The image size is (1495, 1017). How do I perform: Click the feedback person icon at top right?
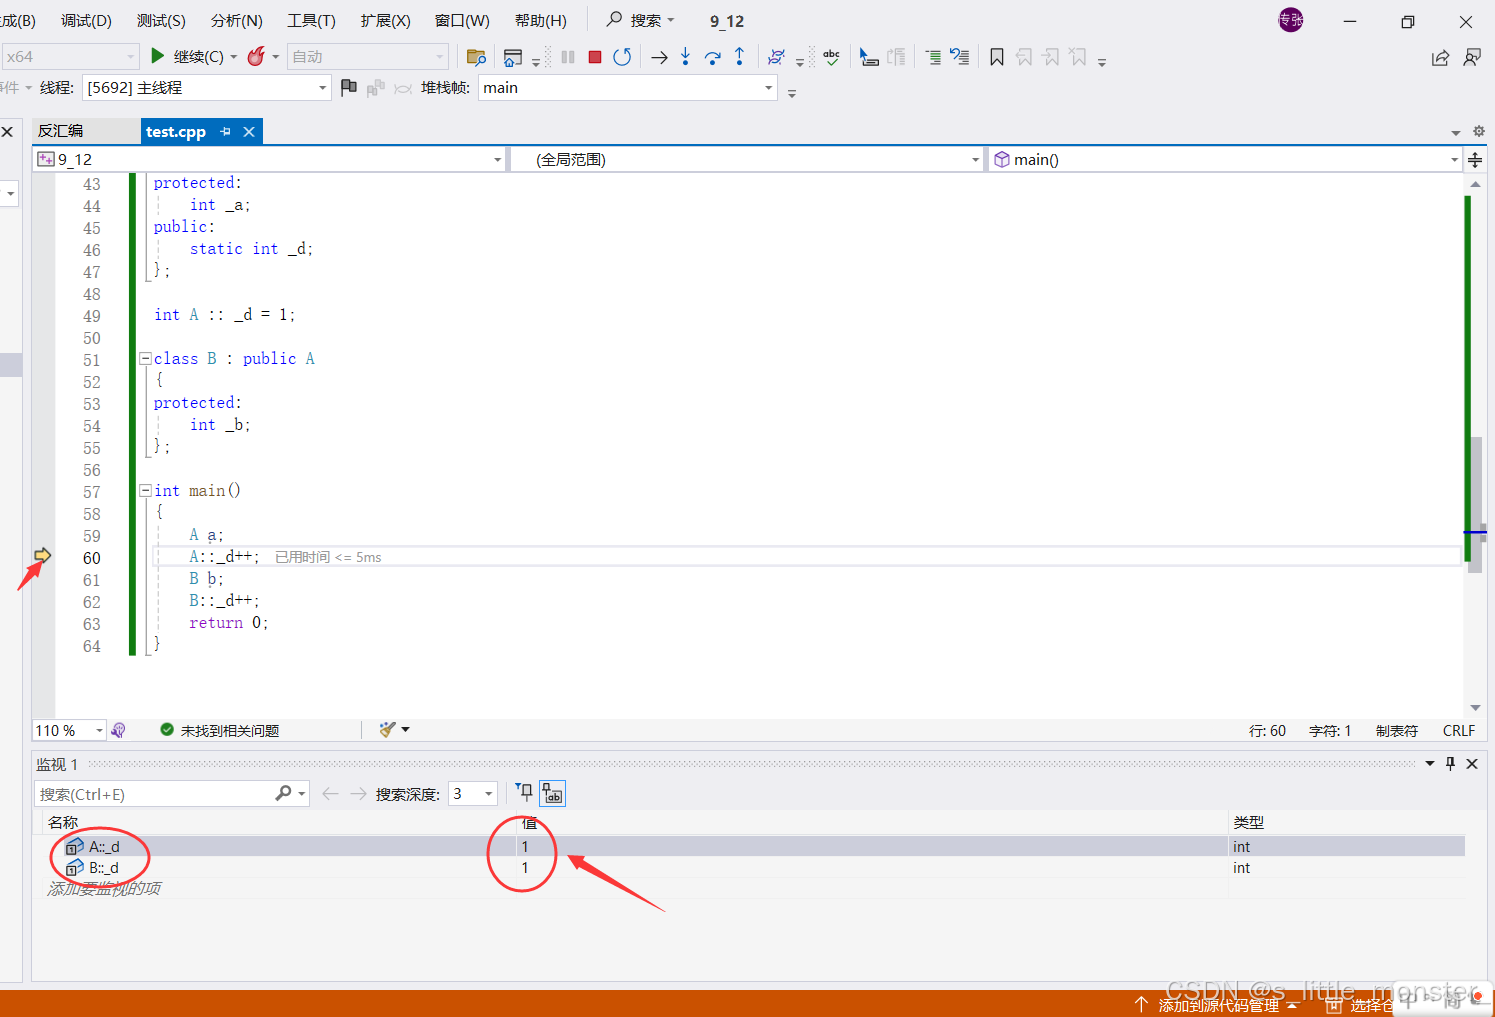(1472, 58)
